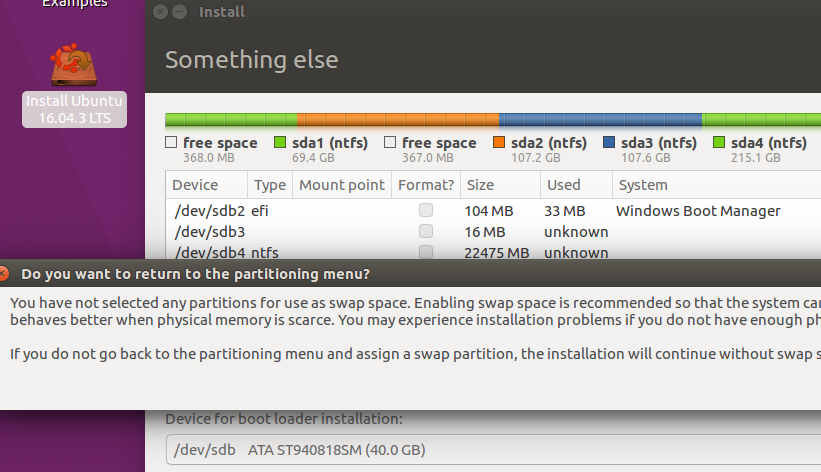
Task: Click the Mount point column header
Action: coord(342,185)
